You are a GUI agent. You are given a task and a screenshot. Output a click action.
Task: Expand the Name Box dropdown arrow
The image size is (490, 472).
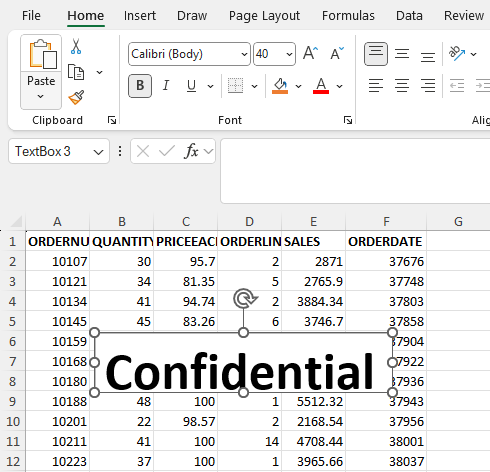coord(98,152)
